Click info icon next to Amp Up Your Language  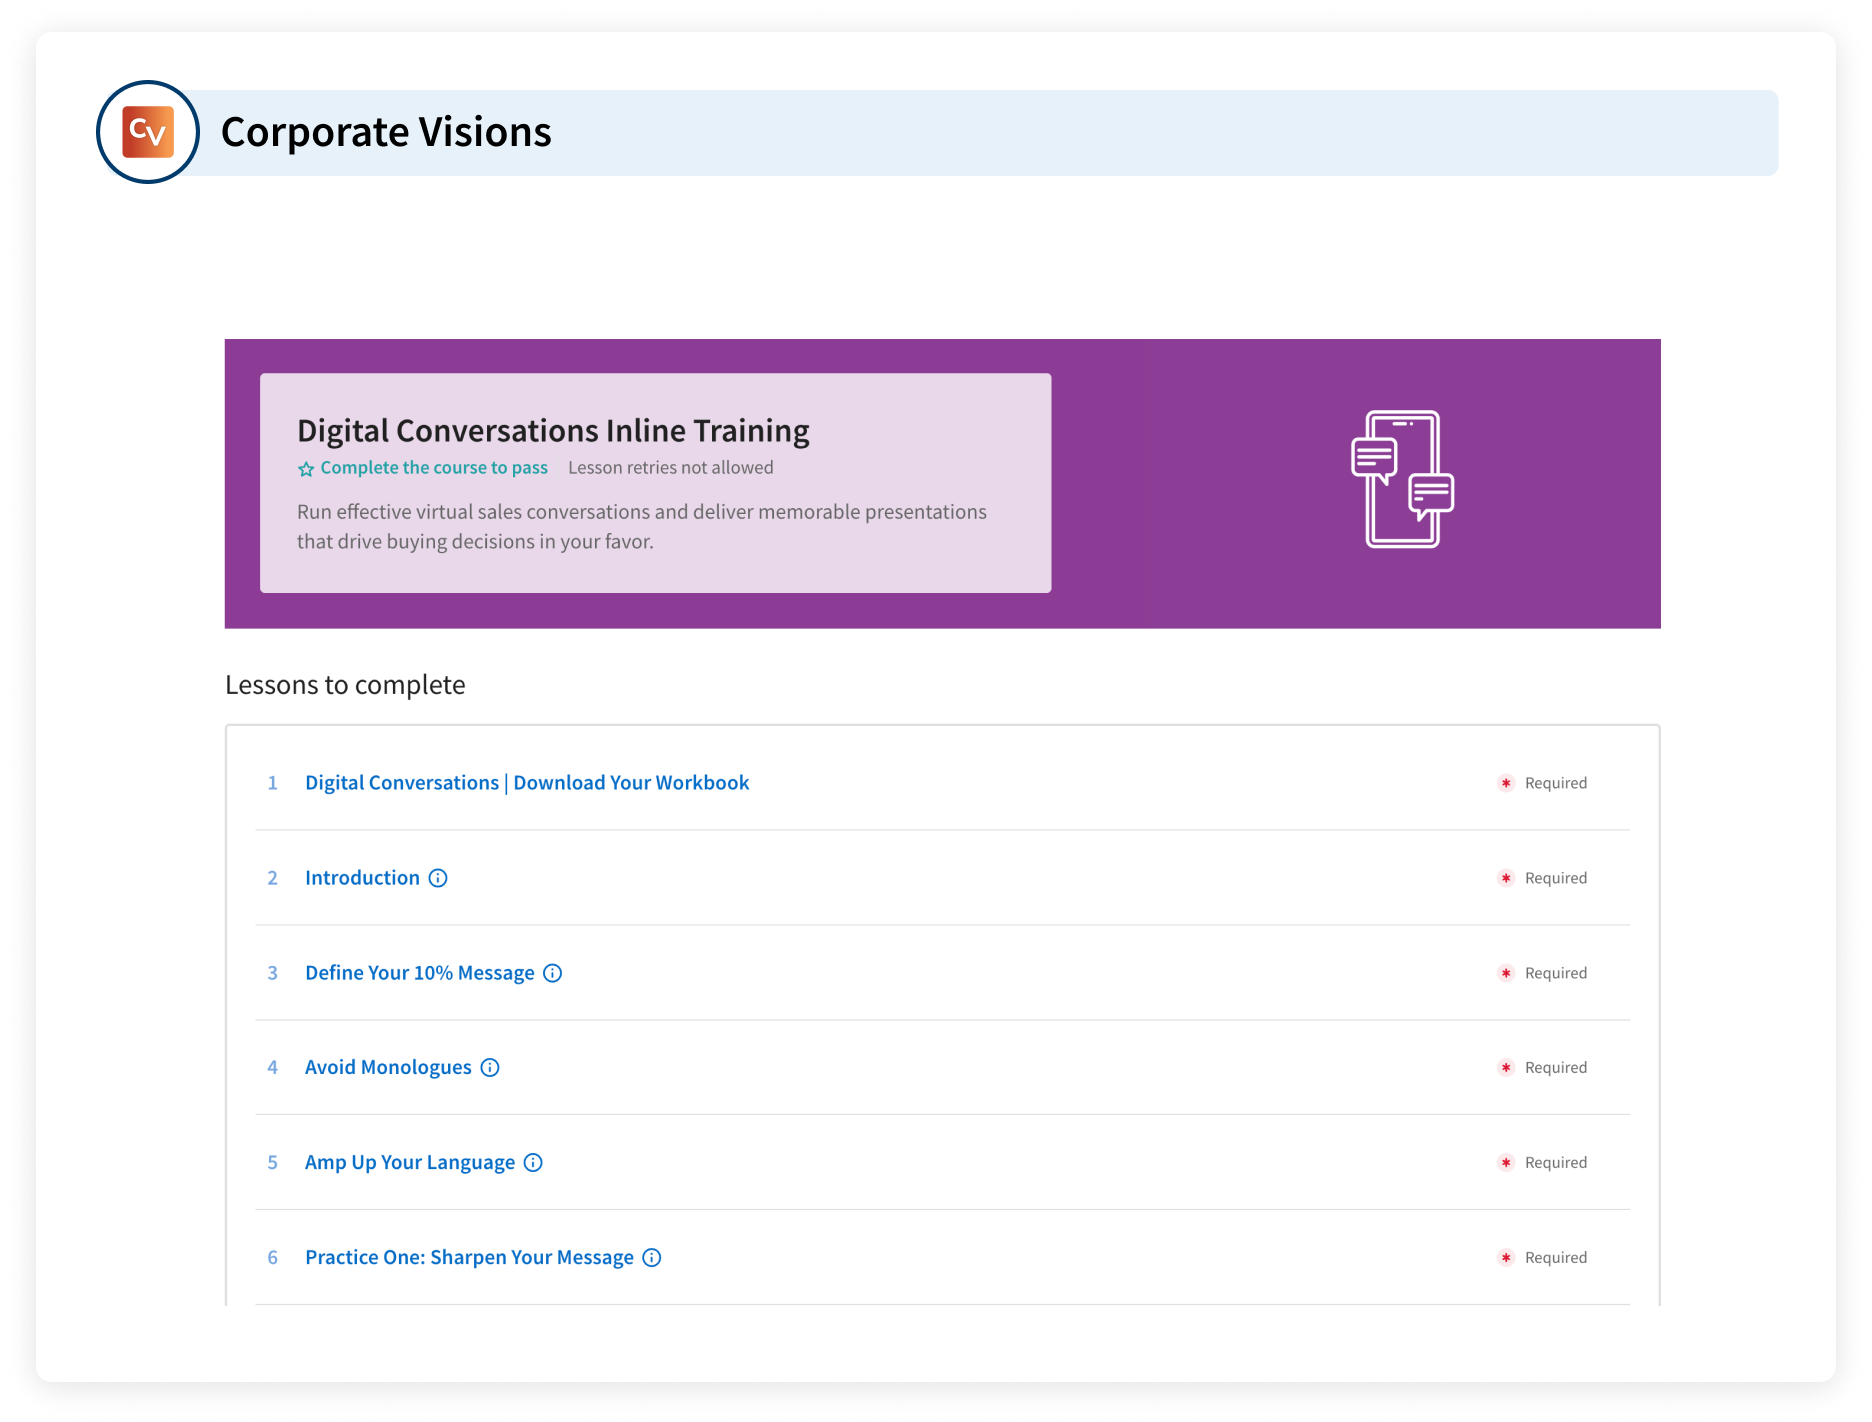pyautogui.click(x=533, y=1163)
